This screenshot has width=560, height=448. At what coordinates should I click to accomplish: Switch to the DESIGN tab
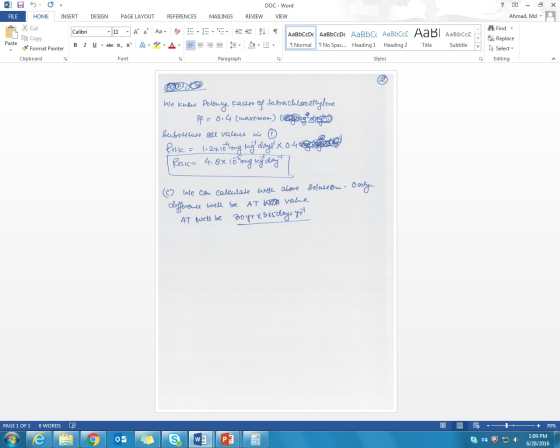(x=99, y=16)
